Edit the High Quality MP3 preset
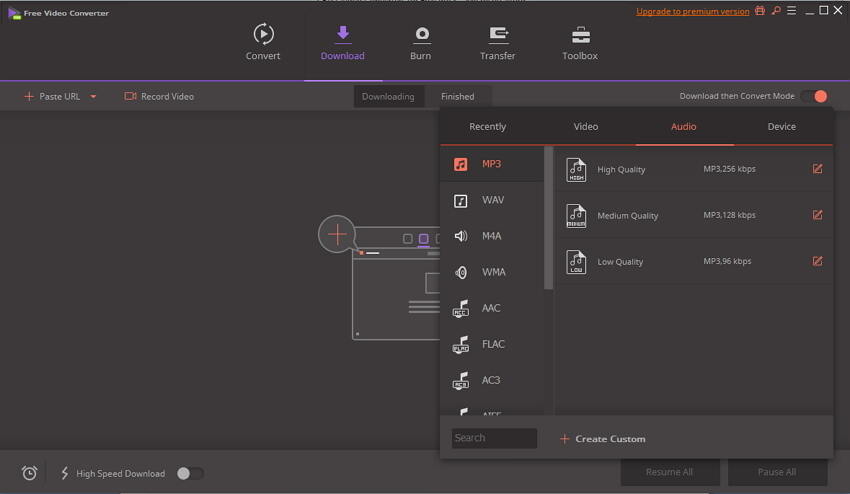 [817, 169]
